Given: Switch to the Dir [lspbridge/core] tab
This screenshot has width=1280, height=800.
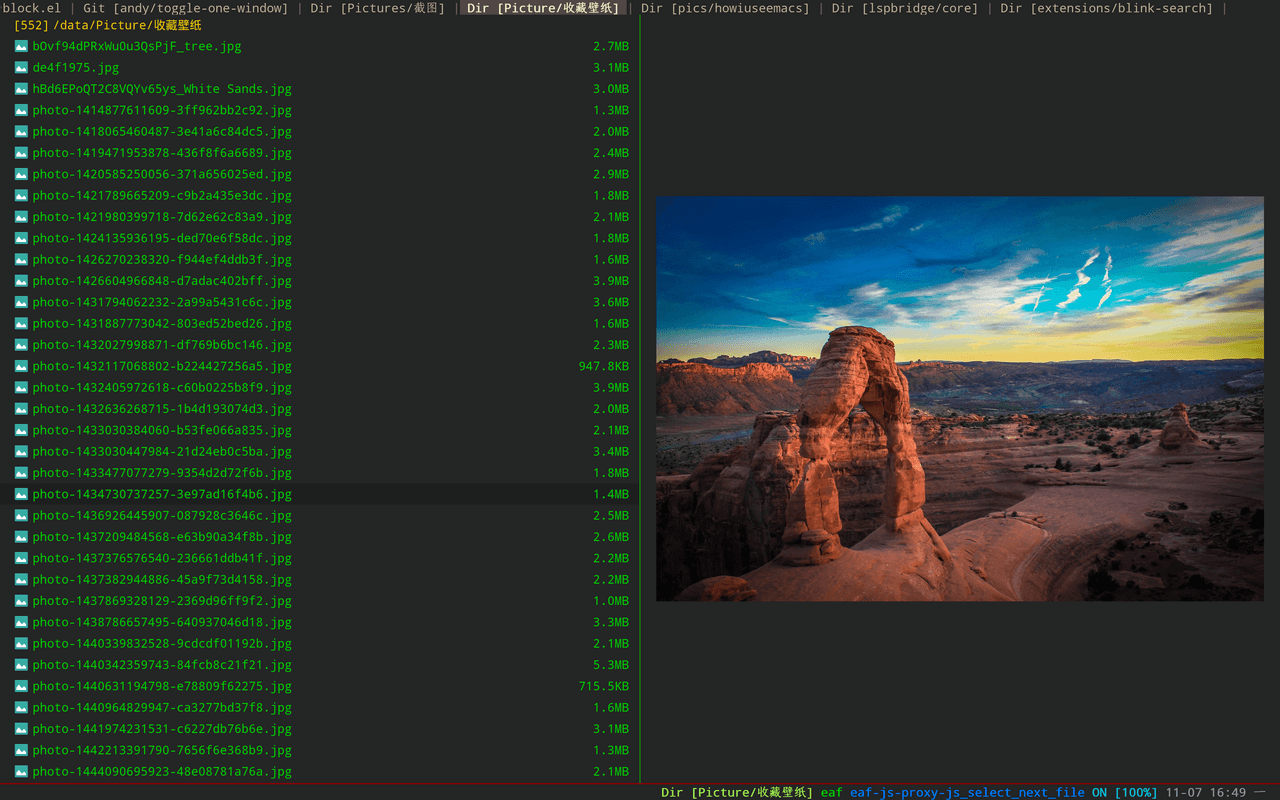Looking at the screenshot, I should (903, 8).
